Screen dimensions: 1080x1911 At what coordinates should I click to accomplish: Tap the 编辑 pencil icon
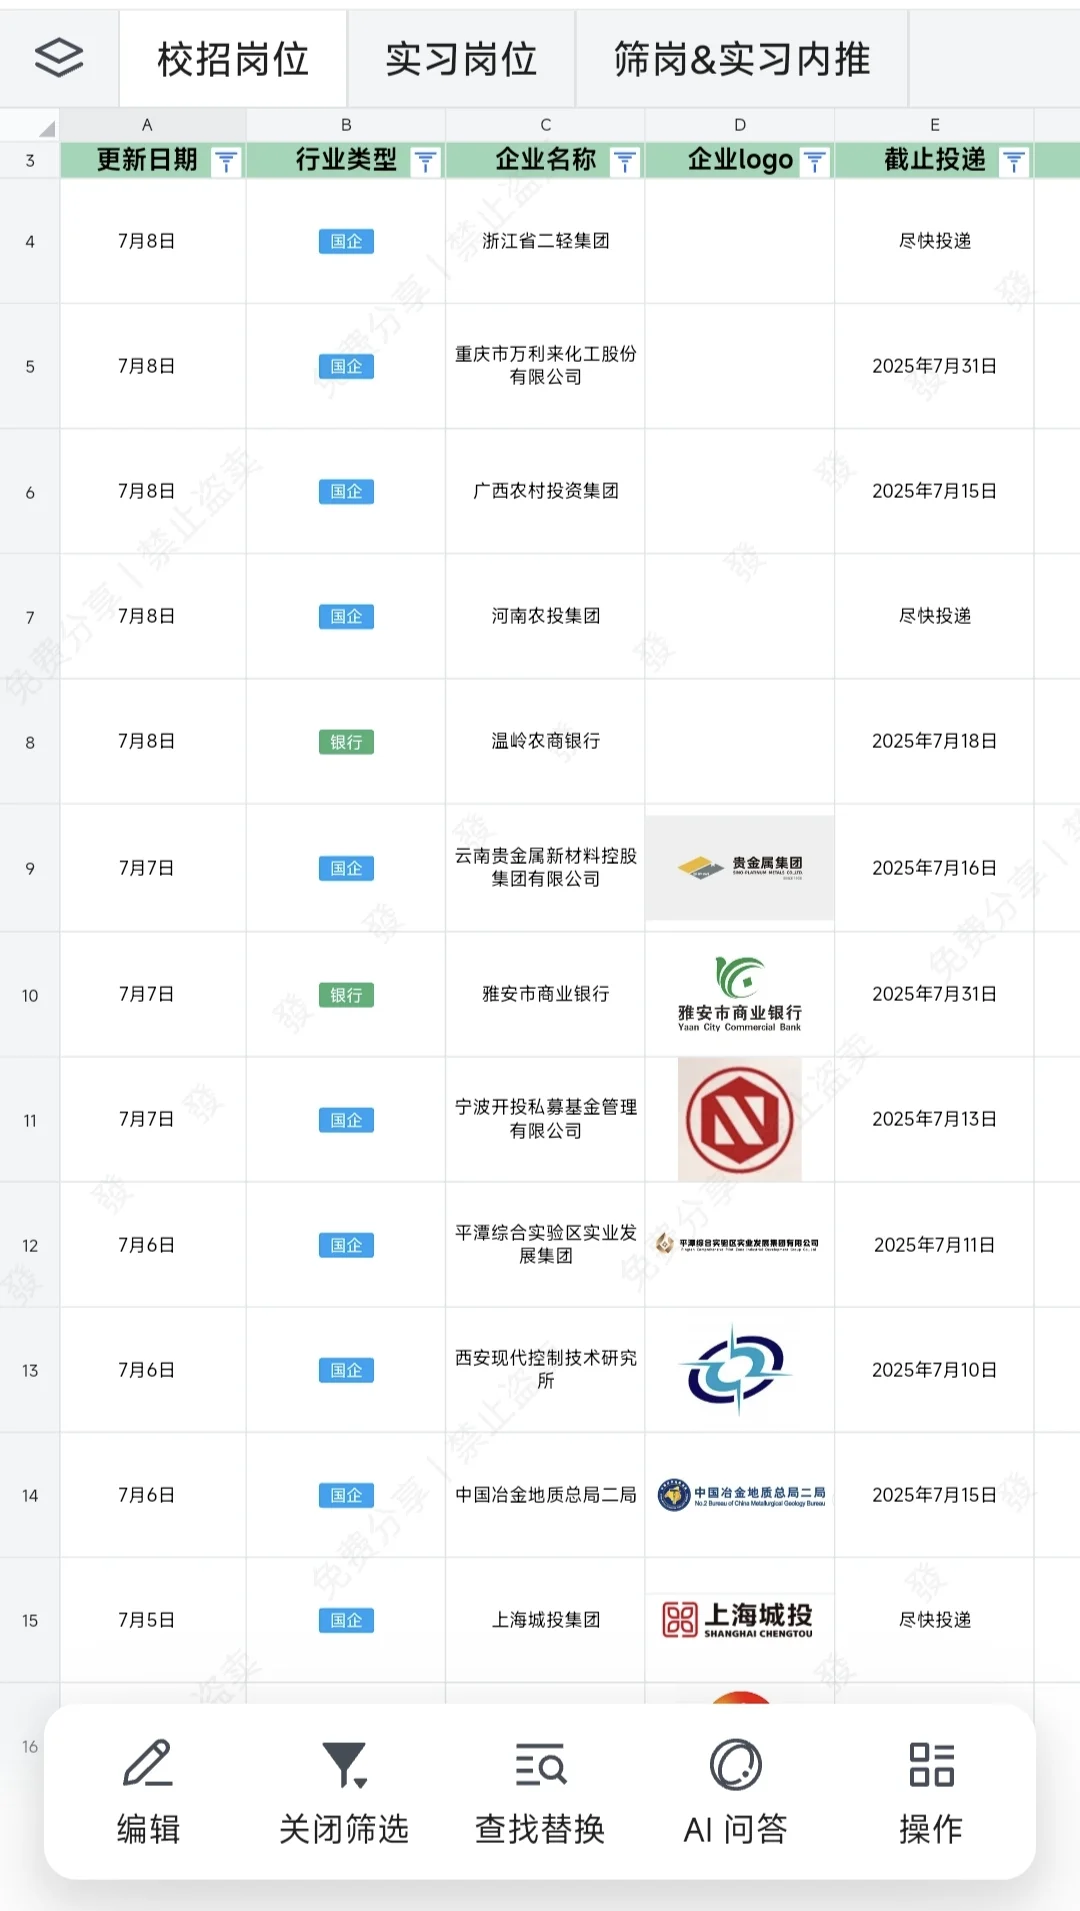click(148, 1763)
